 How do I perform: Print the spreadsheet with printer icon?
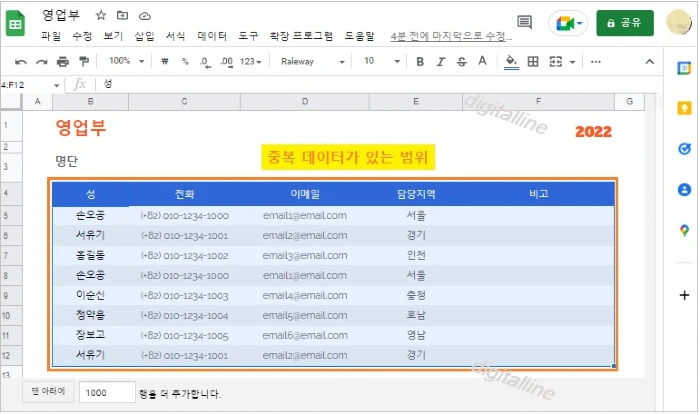click(x=62, y=62)
